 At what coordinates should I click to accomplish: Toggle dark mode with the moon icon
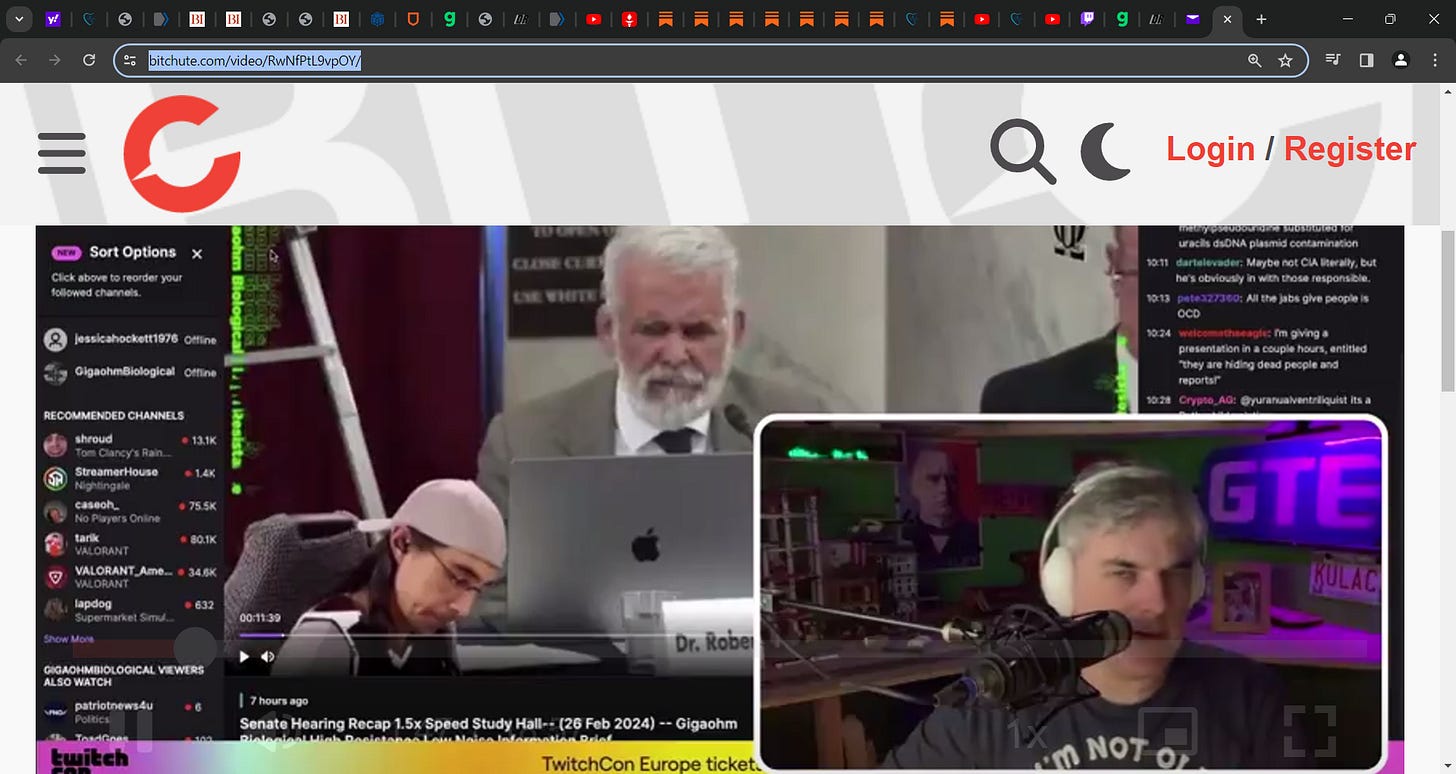[x=1105, y=152]
